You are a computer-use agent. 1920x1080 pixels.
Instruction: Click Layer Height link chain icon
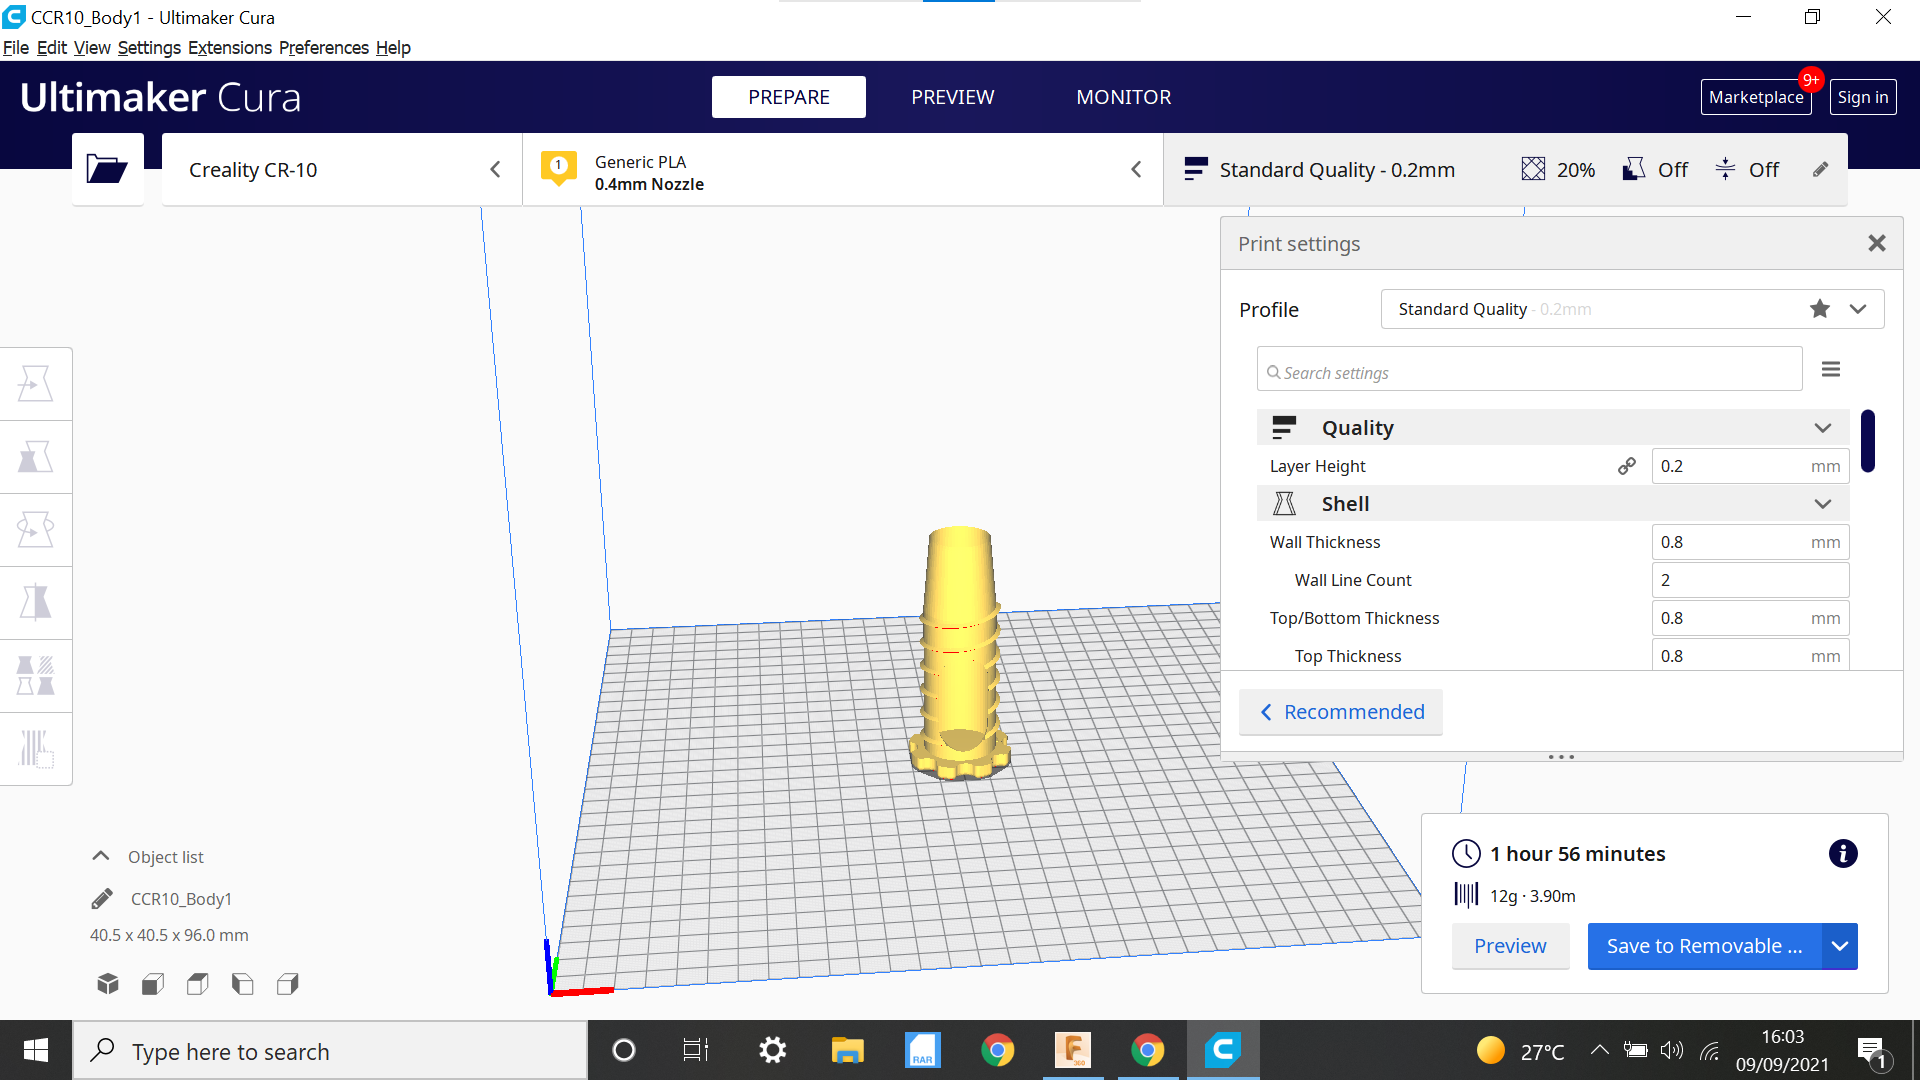point(1627,466)
